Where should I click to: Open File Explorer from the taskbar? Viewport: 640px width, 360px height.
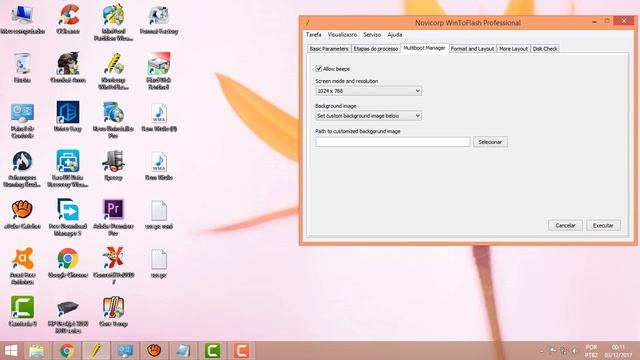[36, 351]
